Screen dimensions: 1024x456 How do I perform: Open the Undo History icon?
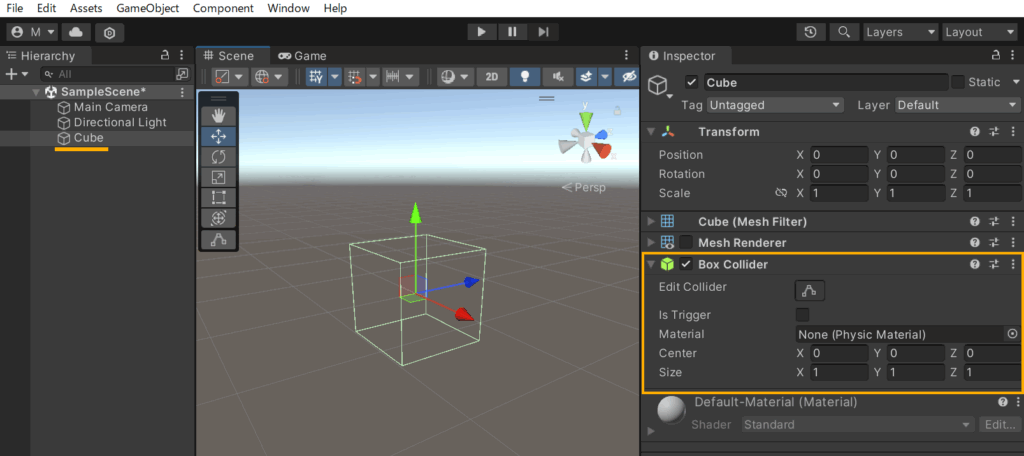810,32
